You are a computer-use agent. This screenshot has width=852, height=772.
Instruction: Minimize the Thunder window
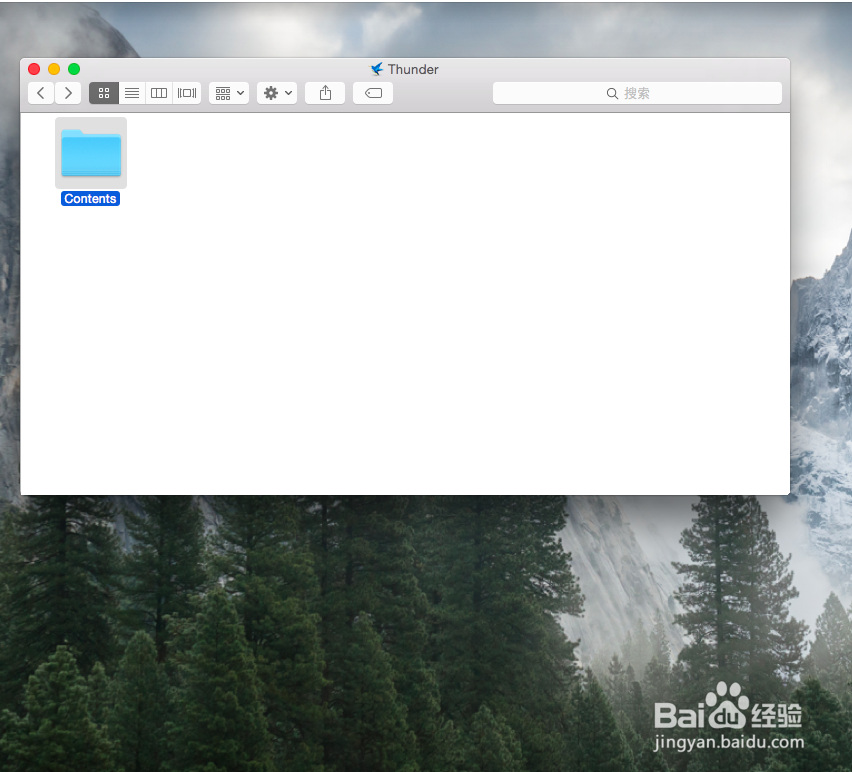pyautogui.click(x=54, y=69)
